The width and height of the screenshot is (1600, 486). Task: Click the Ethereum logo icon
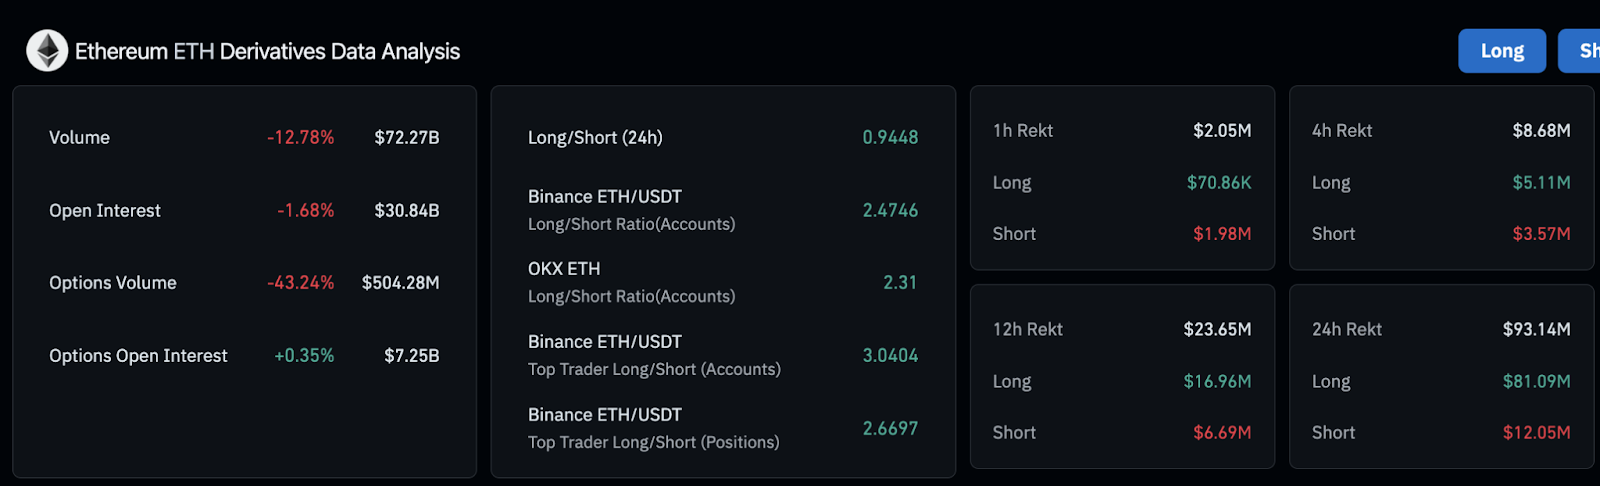[47, 51]
